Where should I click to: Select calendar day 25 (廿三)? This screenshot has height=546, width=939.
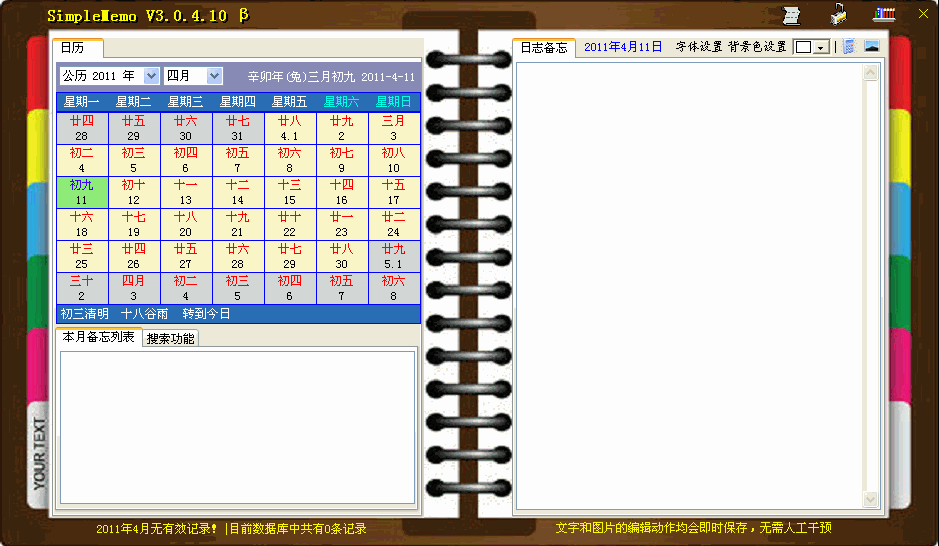(x=82, y=256)
